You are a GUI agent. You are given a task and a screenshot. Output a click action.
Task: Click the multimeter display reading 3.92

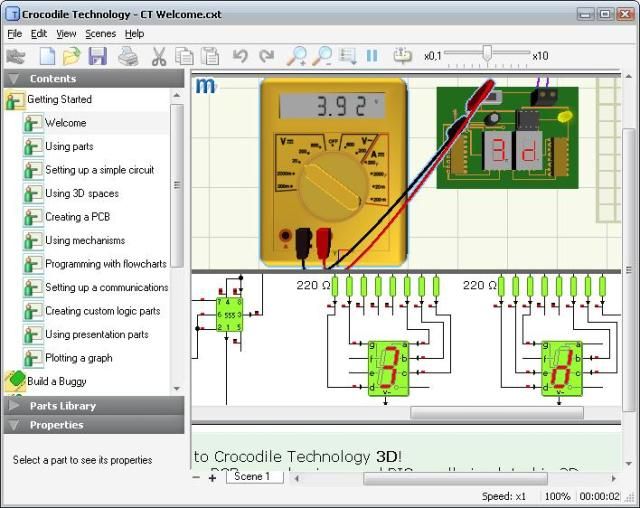331,106
